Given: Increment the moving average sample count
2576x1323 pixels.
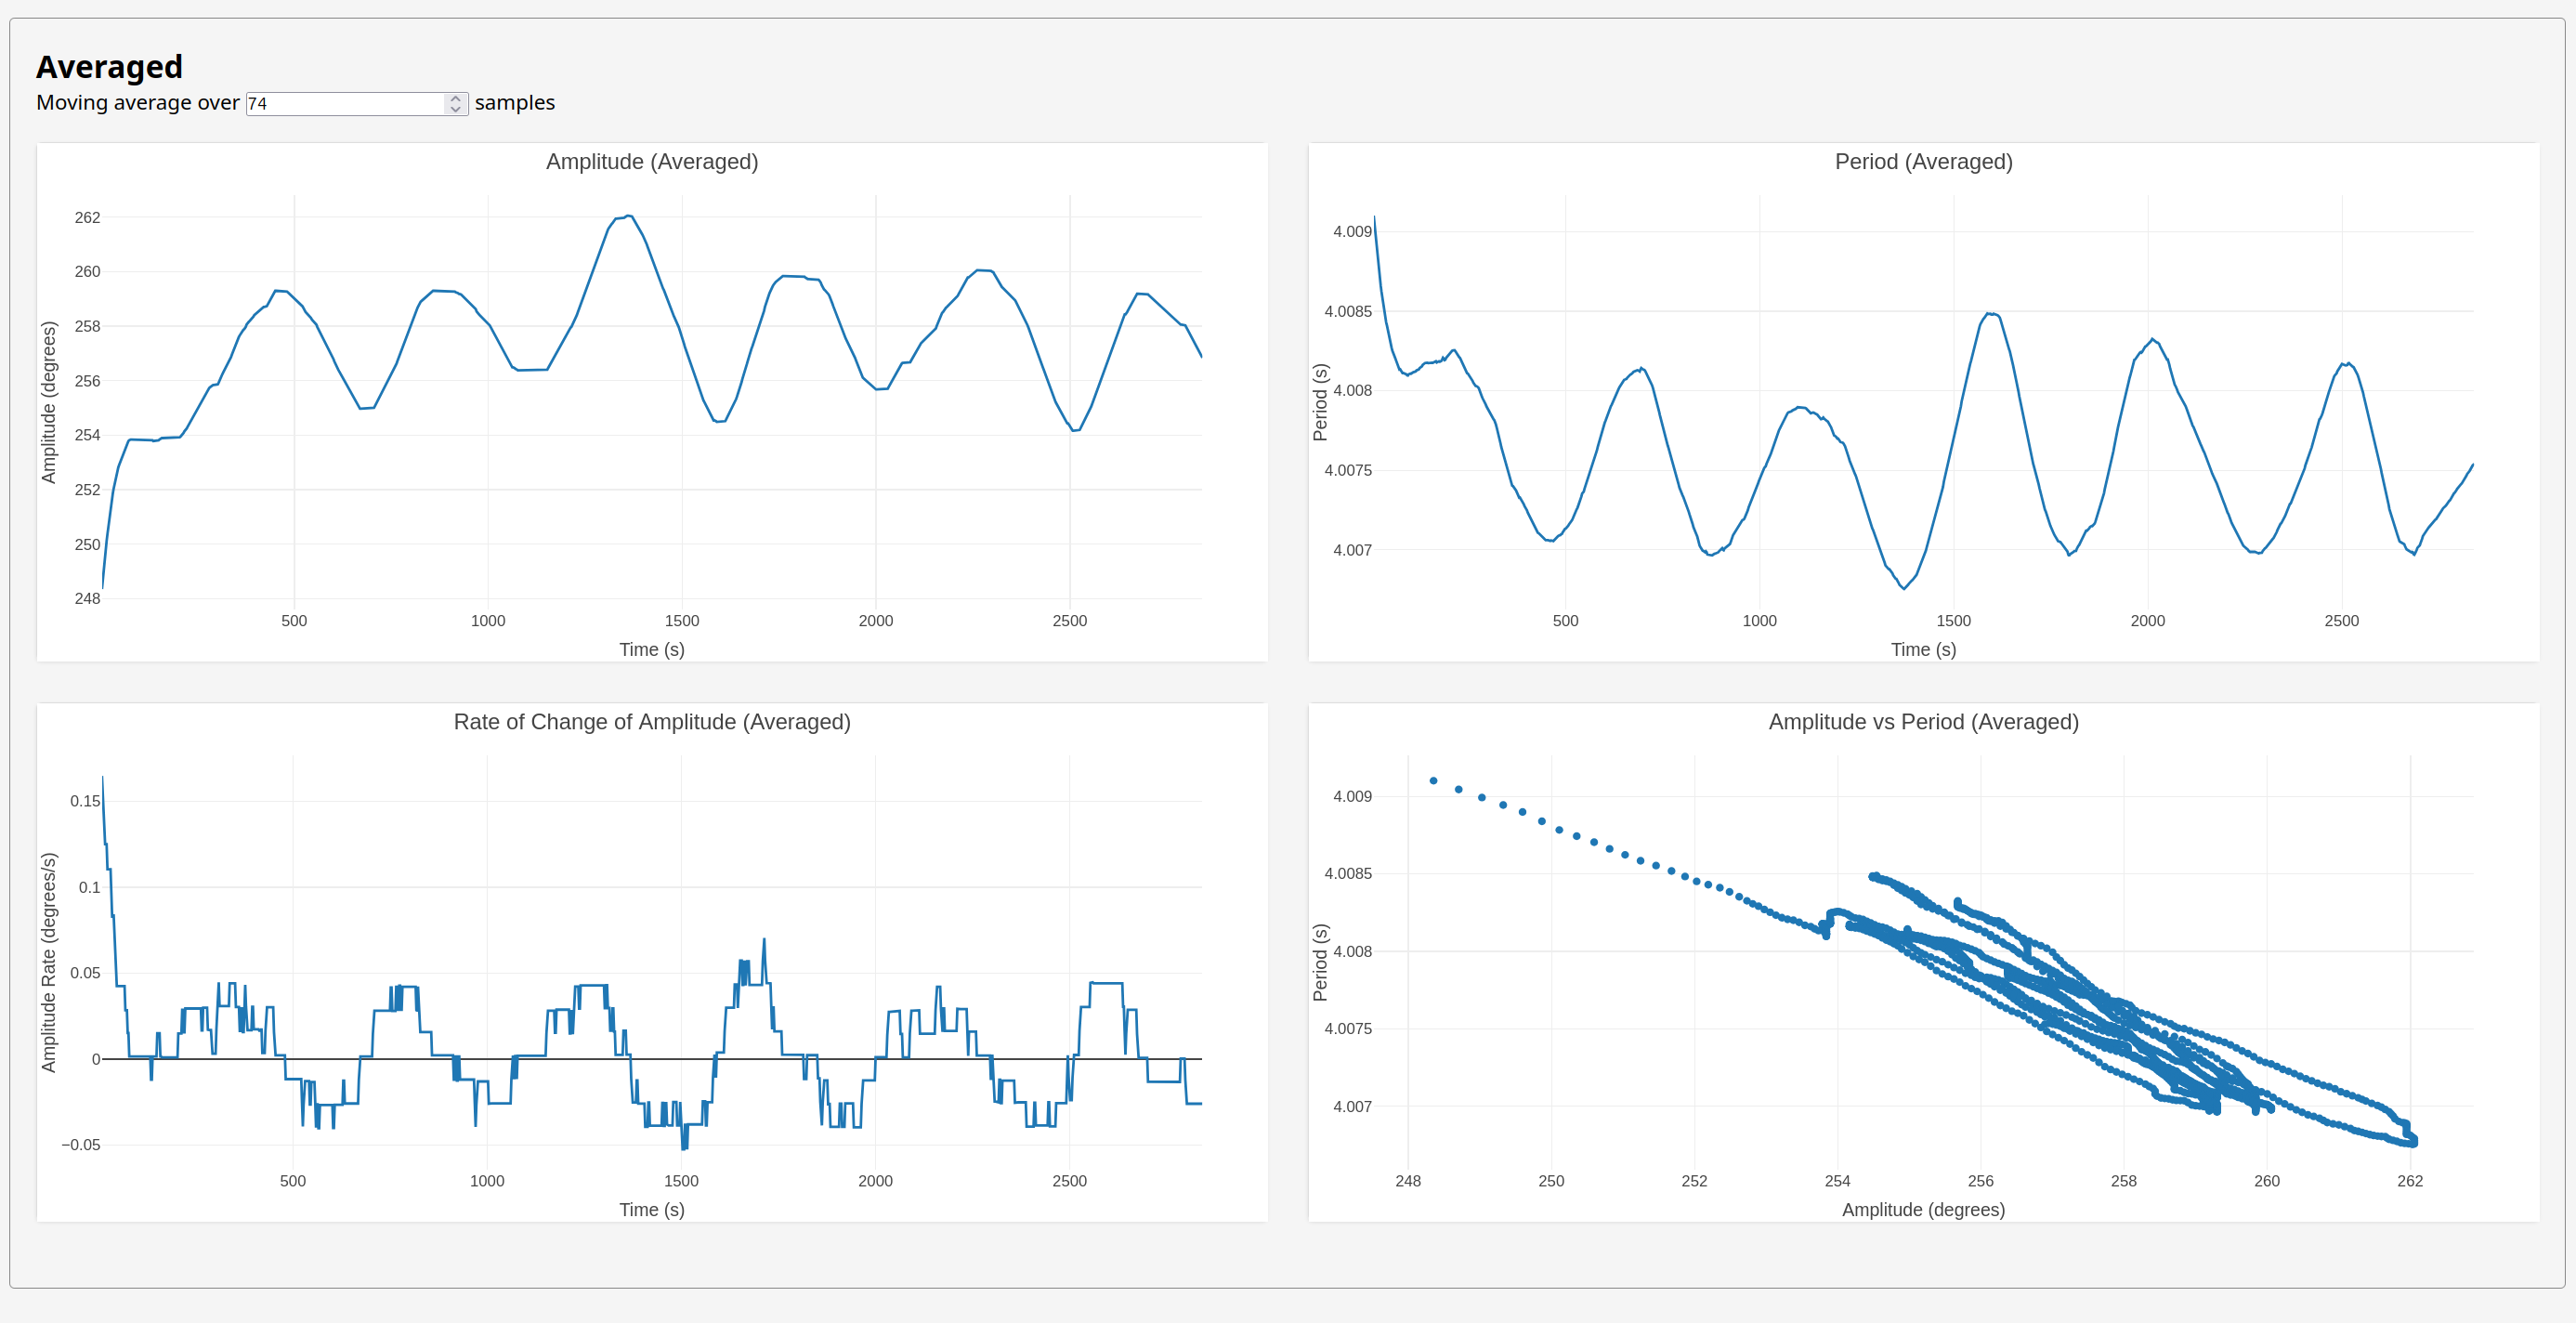Looking at the screenshot, I should coord(456,98).
